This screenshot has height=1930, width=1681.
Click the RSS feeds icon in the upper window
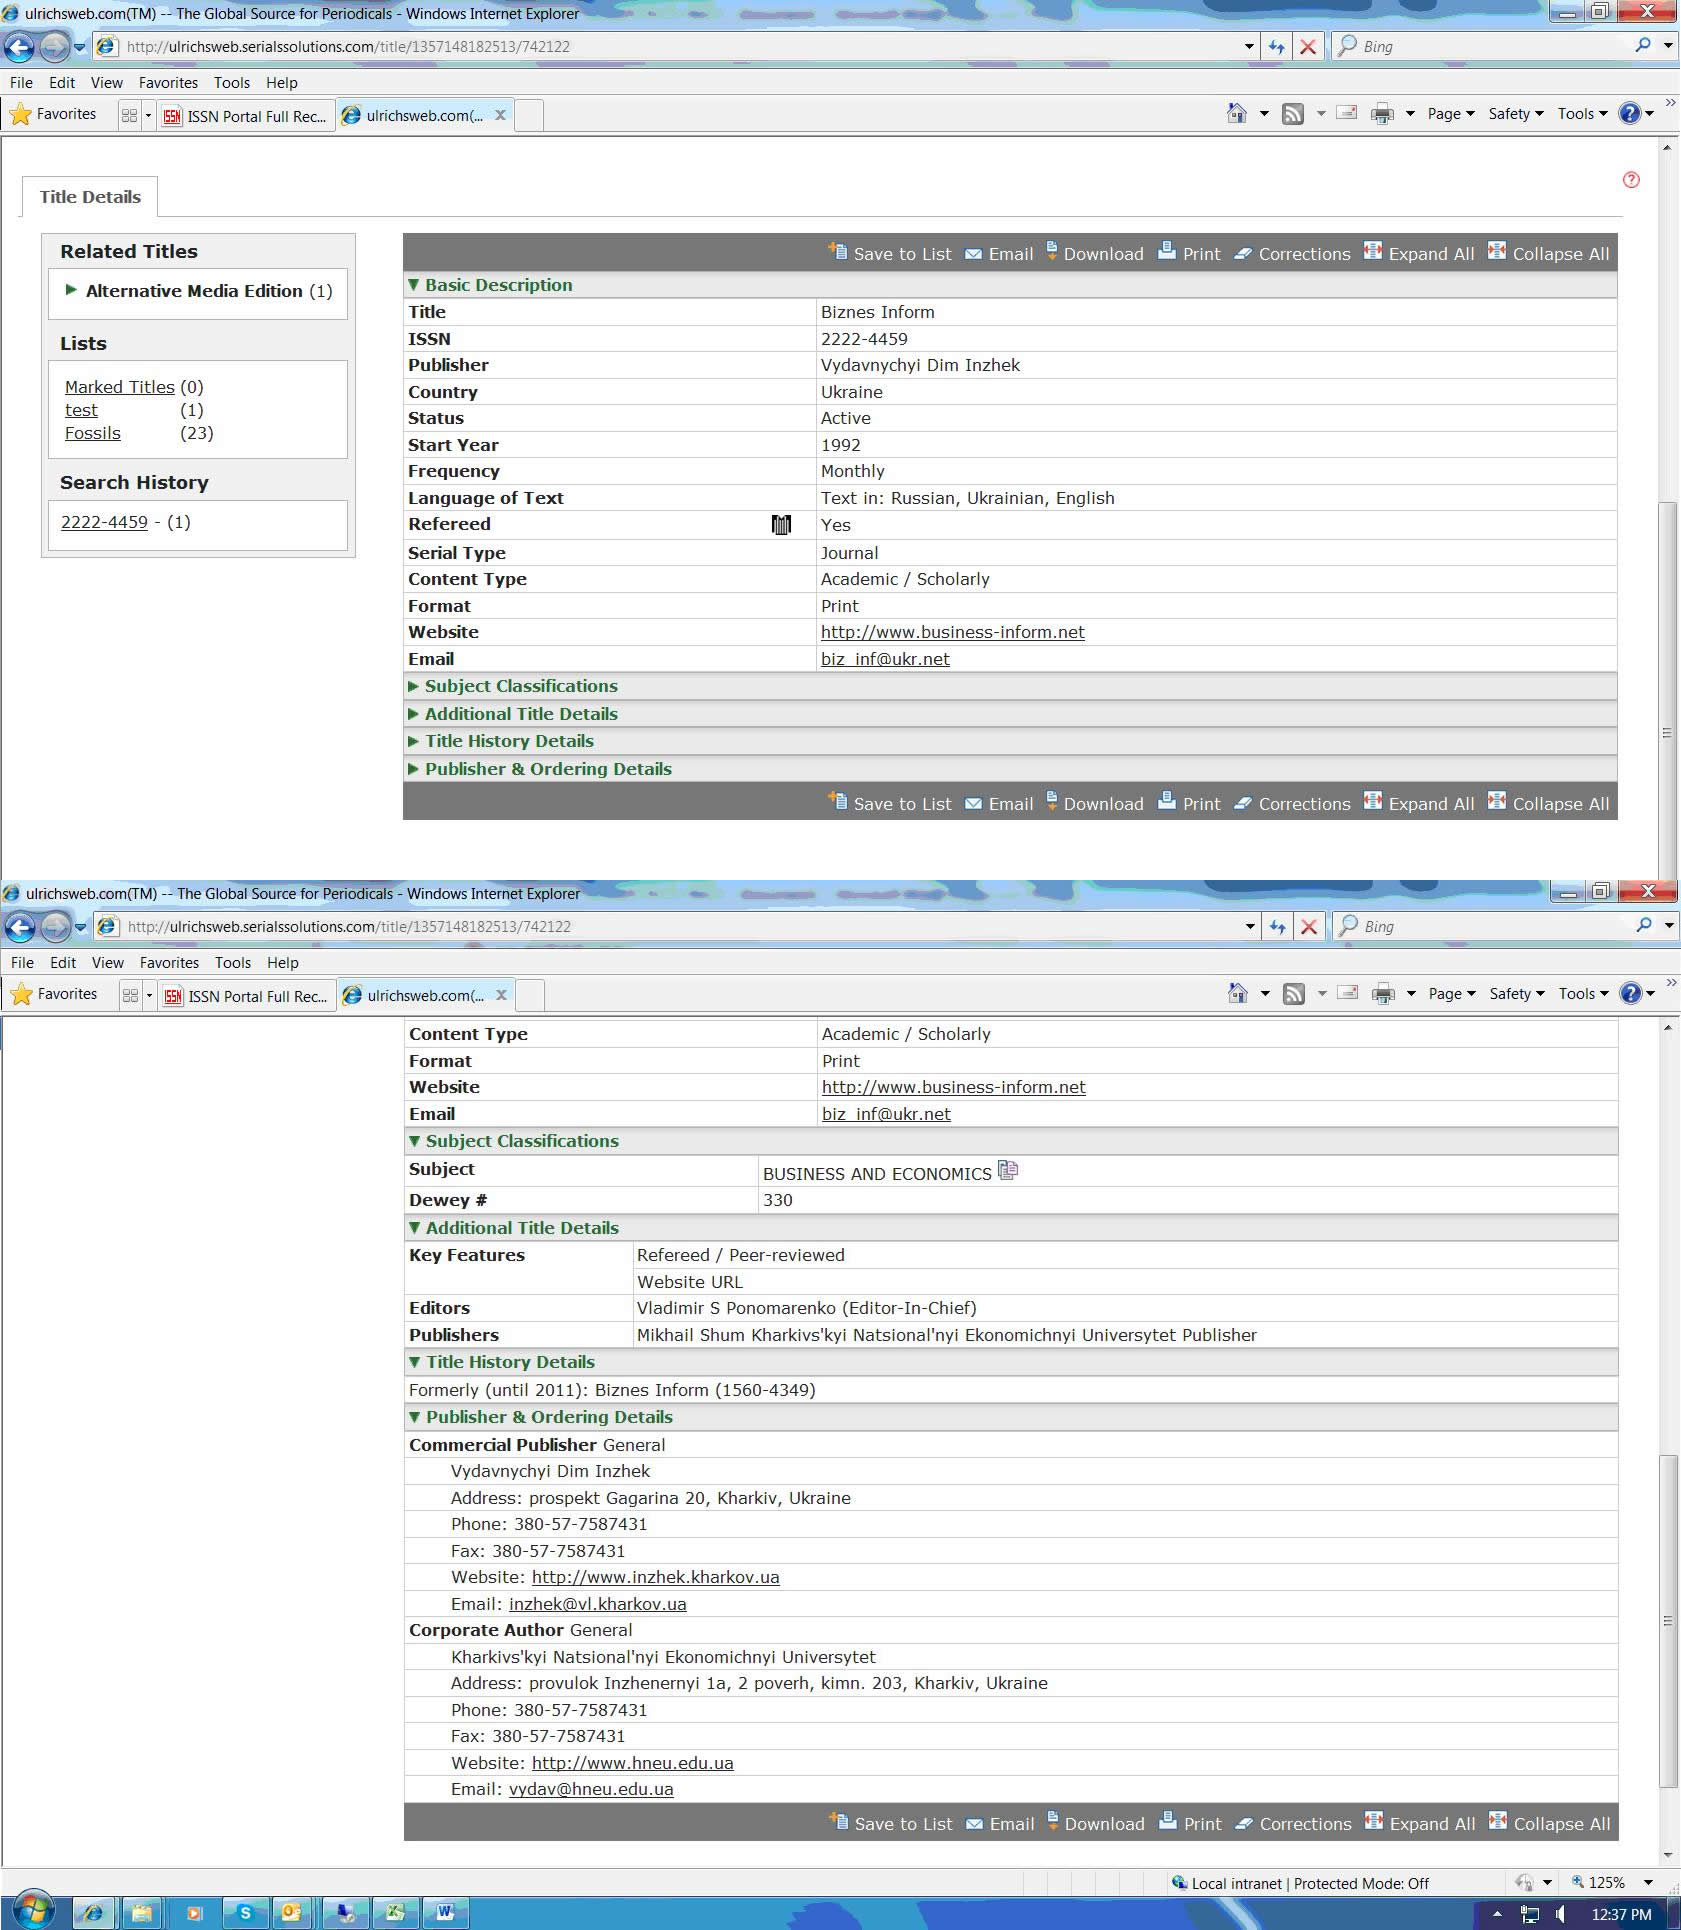point(1293,114)
